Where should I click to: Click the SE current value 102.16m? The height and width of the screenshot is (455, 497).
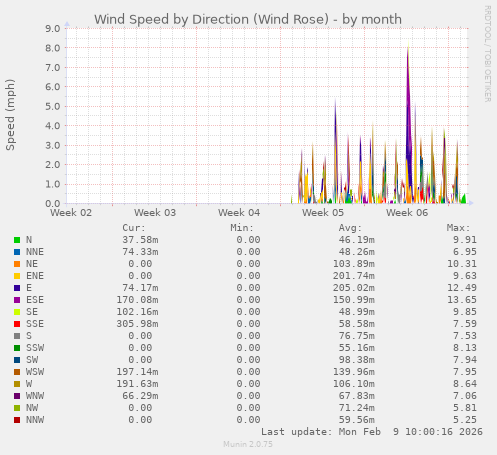tap(137, 312)
